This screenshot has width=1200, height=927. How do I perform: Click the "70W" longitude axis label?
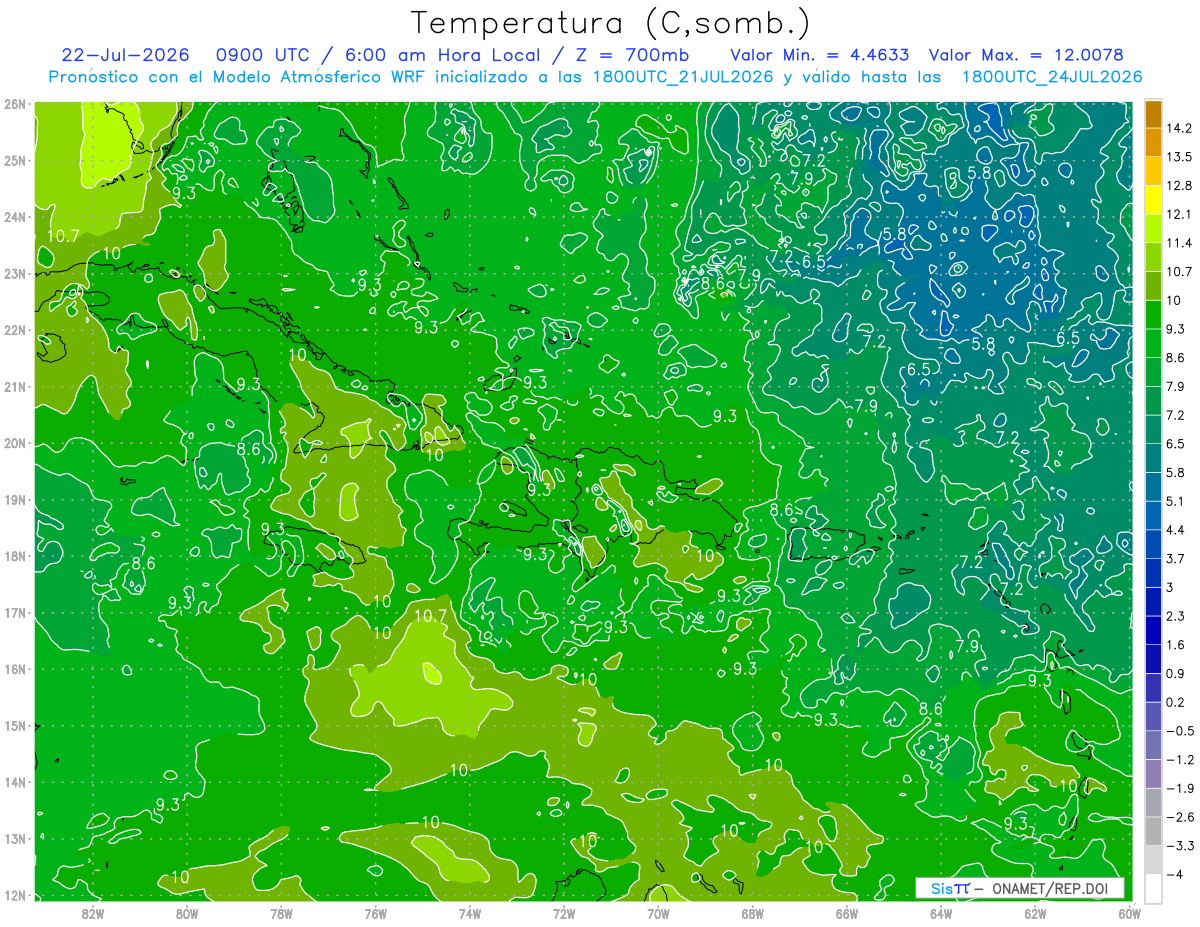point(658,912)
